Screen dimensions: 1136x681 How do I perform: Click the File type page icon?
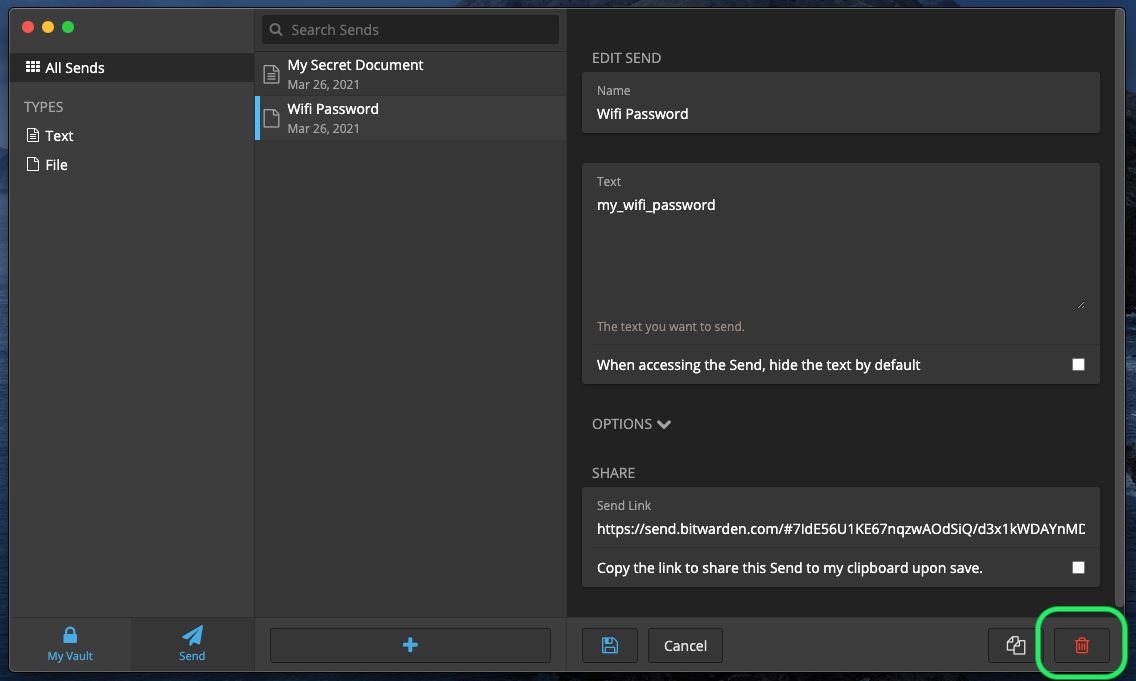click(33, 164)
